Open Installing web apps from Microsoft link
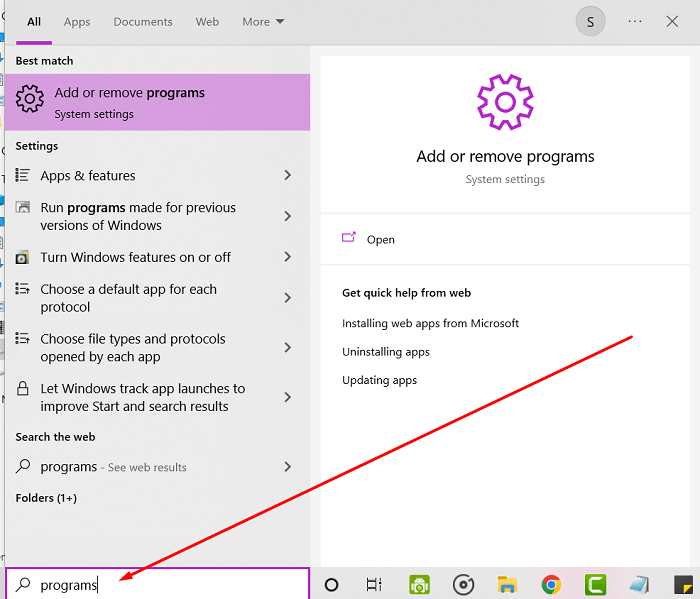Screen dimensions: 700x599 [430, 323]
